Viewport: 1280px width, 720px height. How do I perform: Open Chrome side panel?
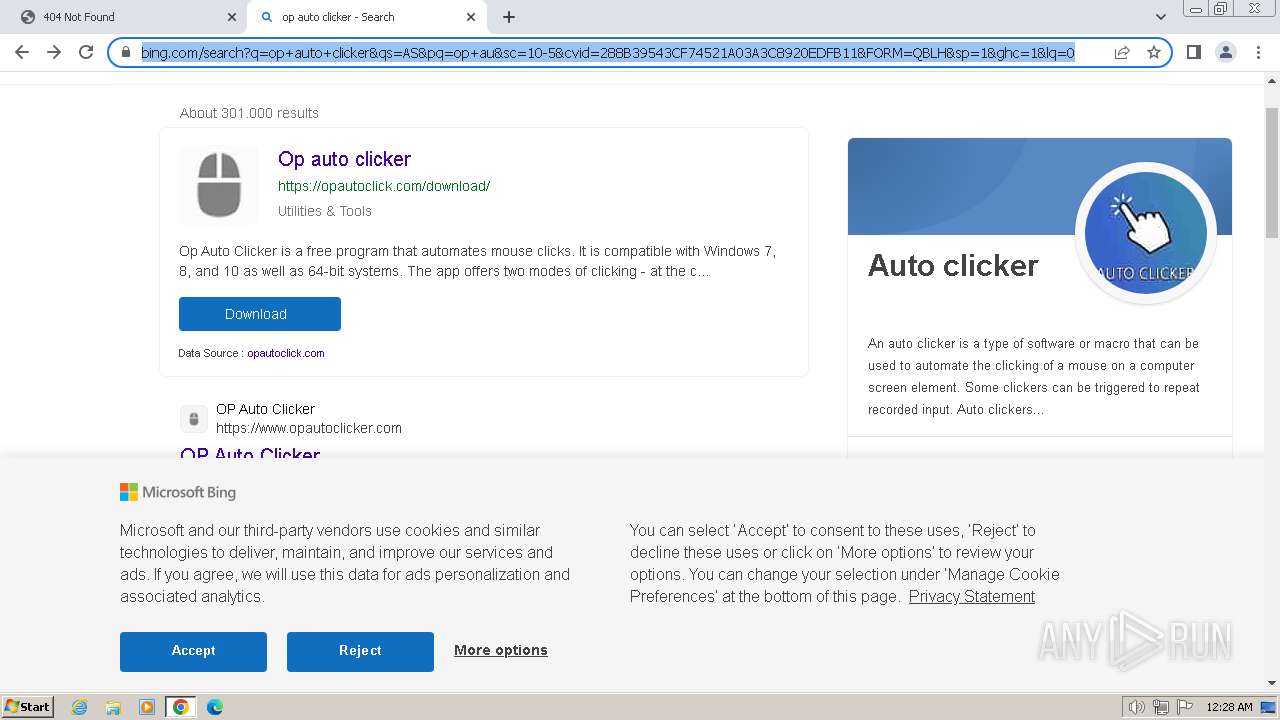coord(1193,52)
